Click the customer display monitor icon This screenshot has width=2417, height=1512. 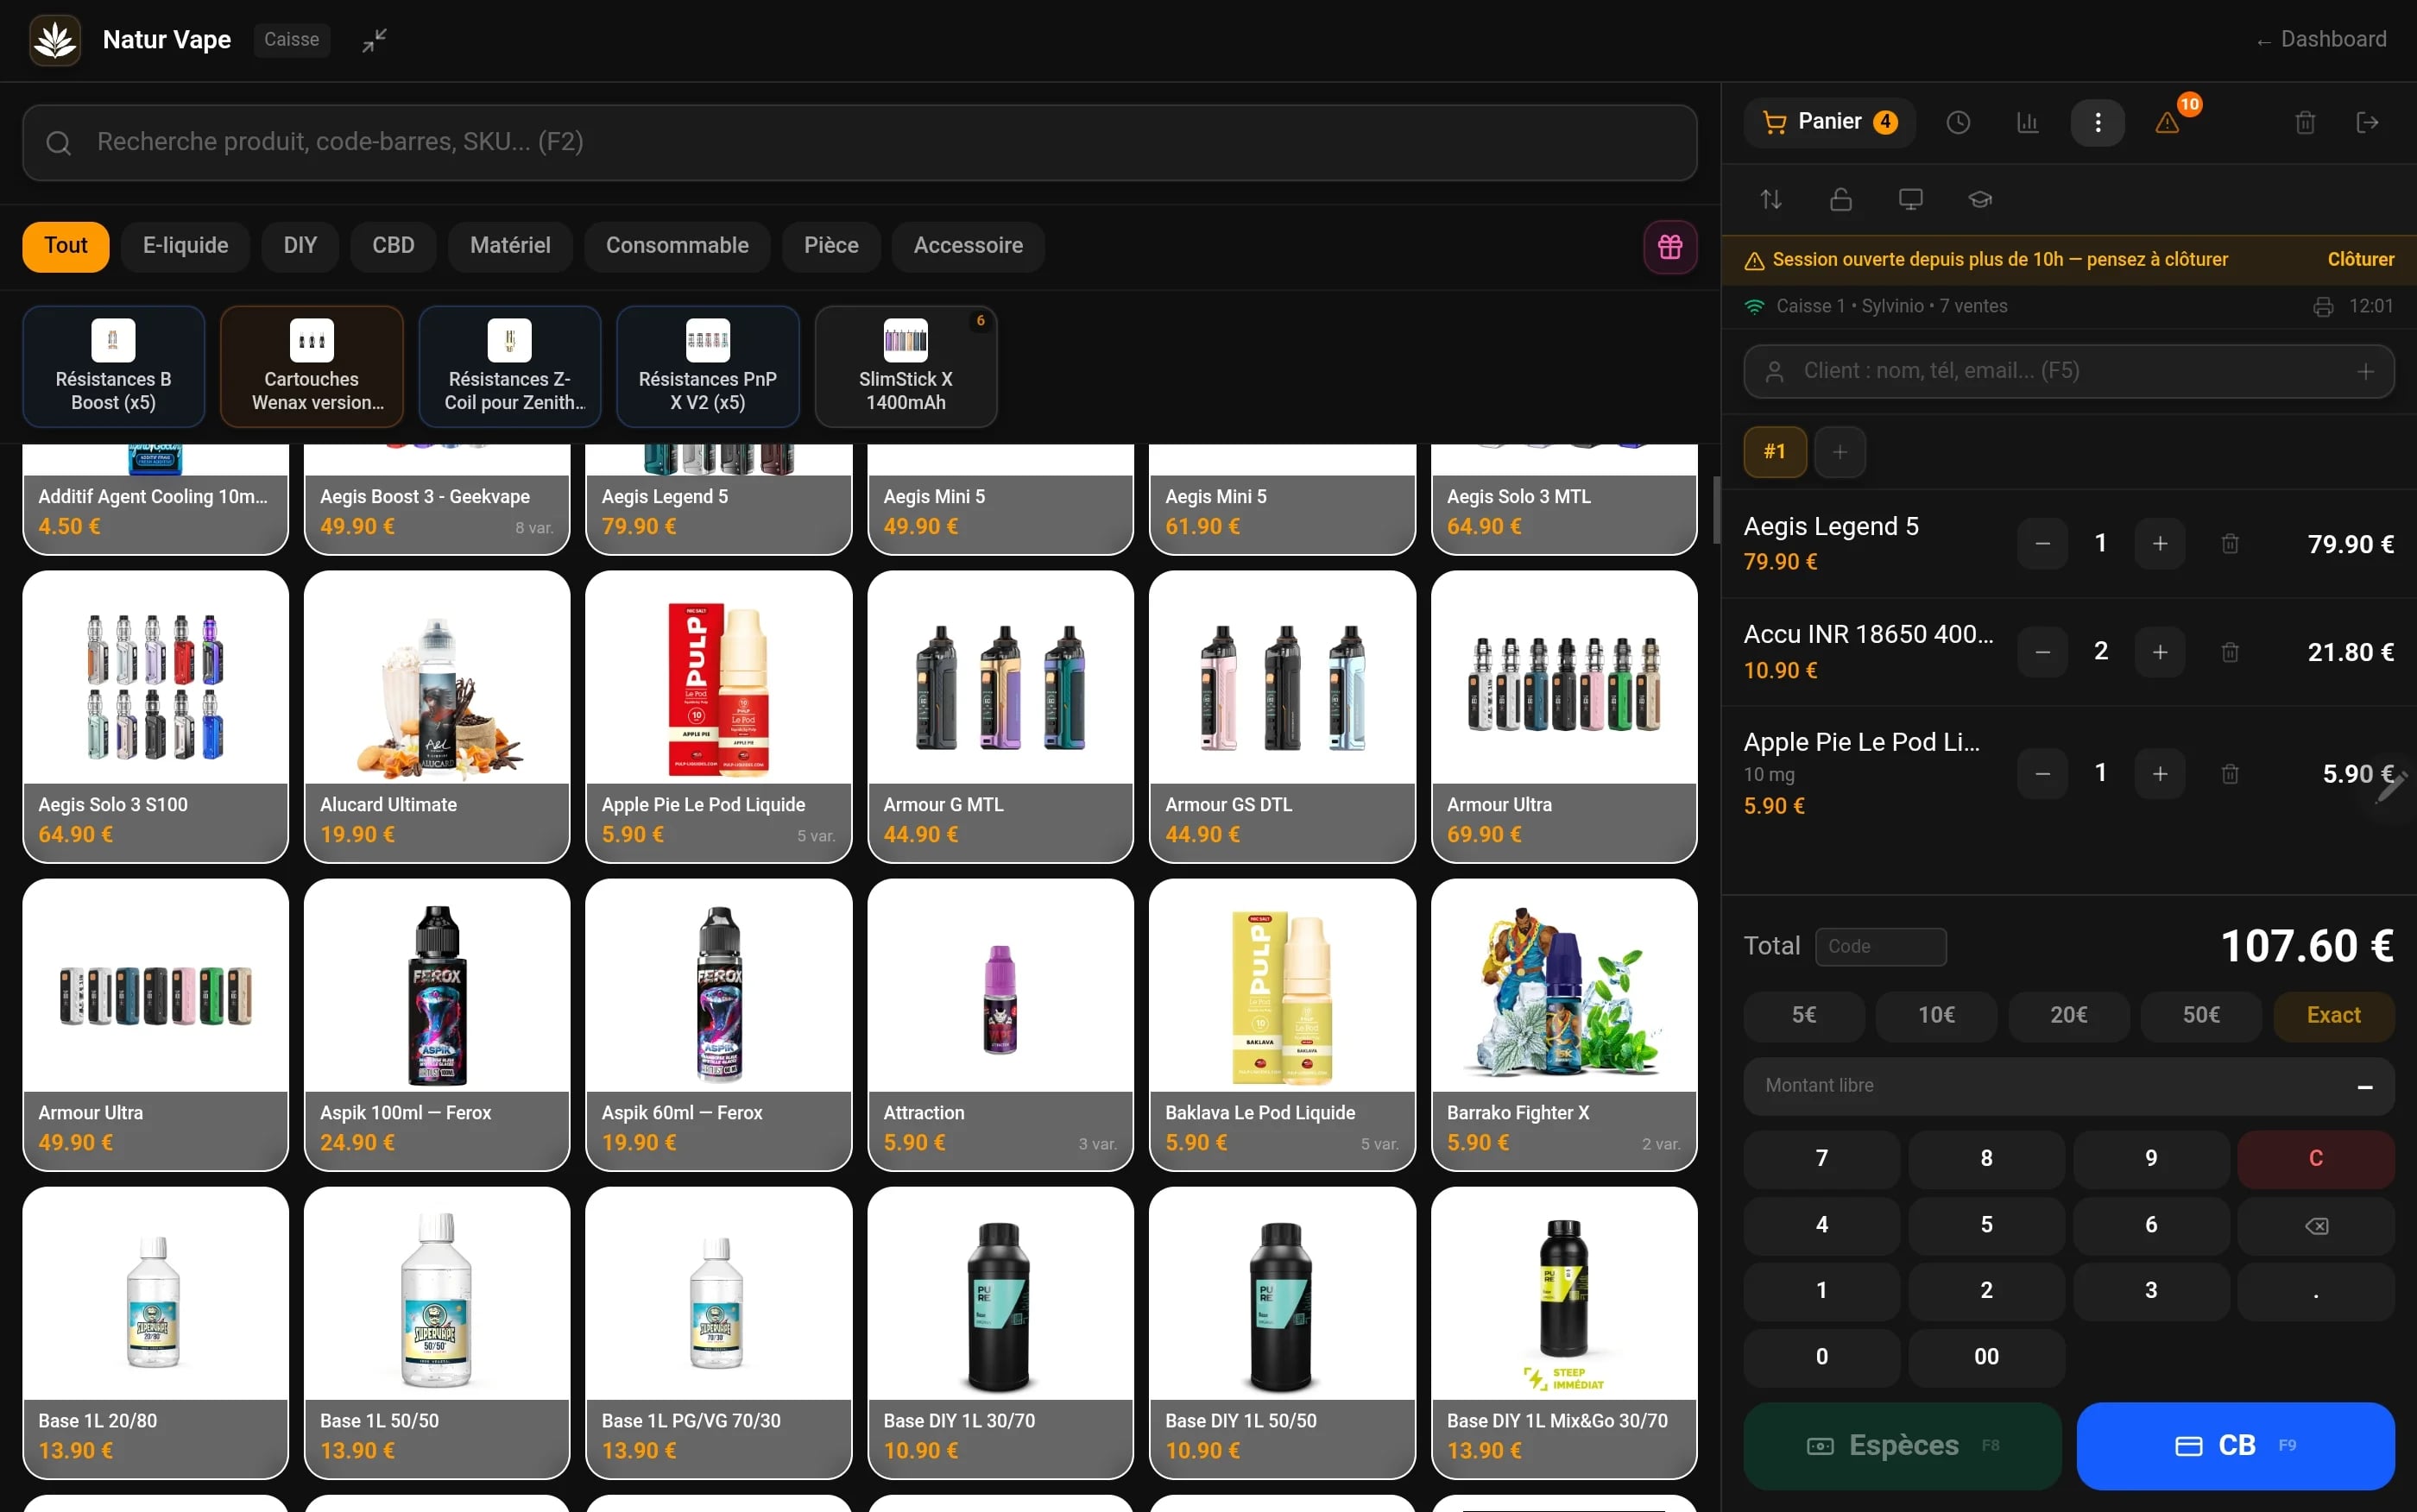1910,199
